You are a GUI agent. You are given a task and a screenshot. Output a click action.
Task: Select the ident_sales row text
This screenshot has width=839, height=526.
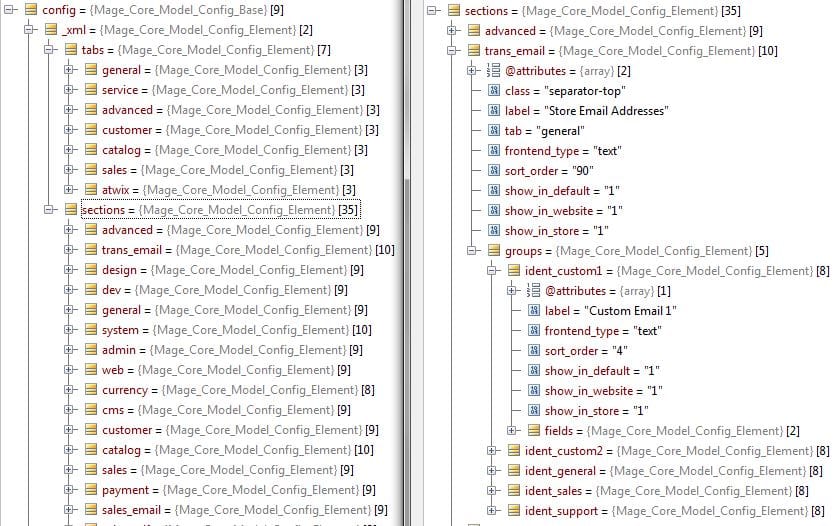(x=667, y=491)
